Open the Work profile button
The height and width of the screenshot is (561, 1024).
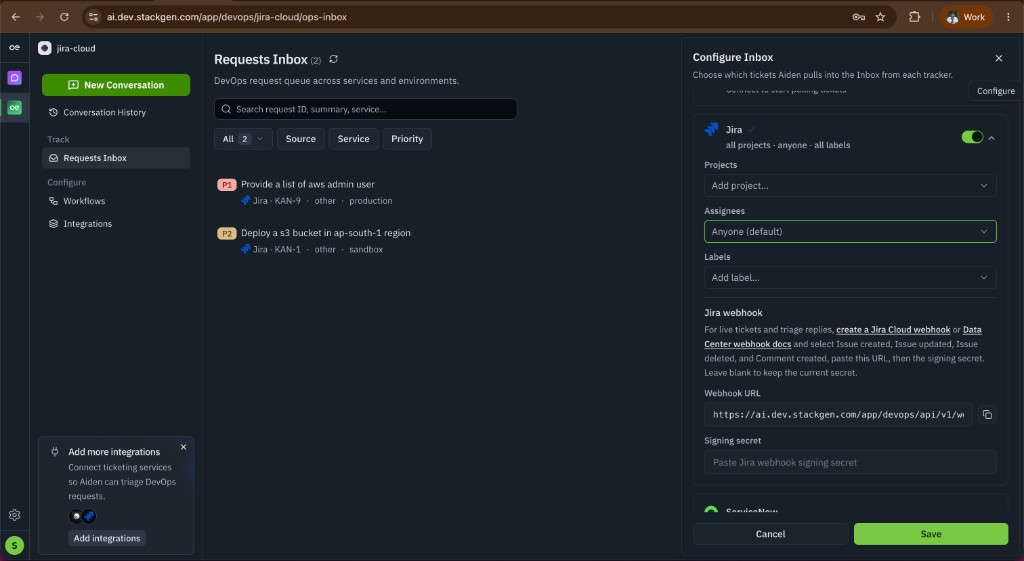966,17
